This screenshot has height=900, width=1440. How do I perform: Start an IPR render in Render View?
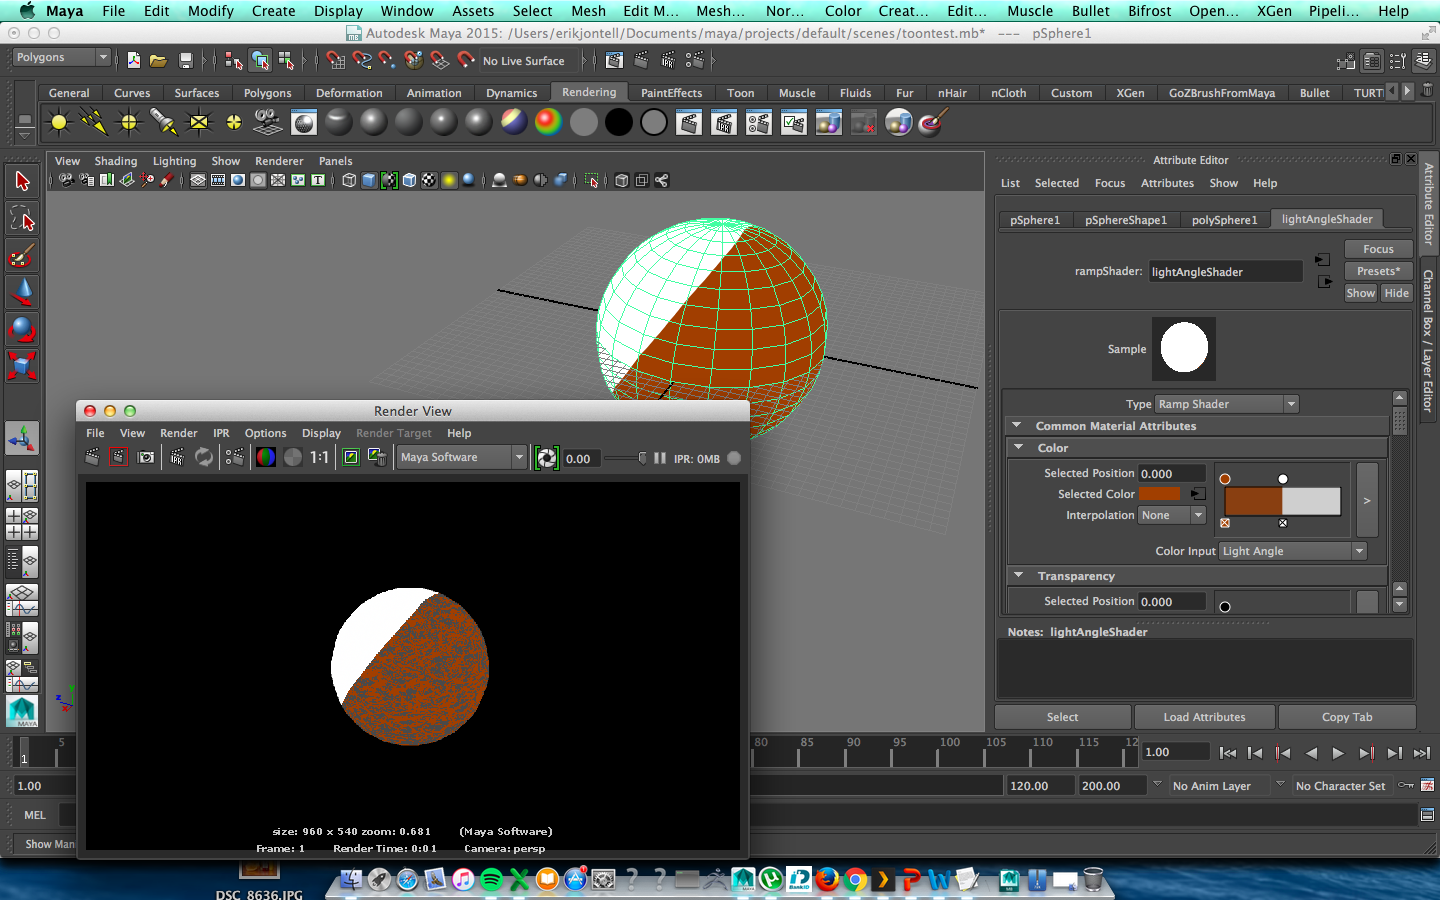click(177, 457)
